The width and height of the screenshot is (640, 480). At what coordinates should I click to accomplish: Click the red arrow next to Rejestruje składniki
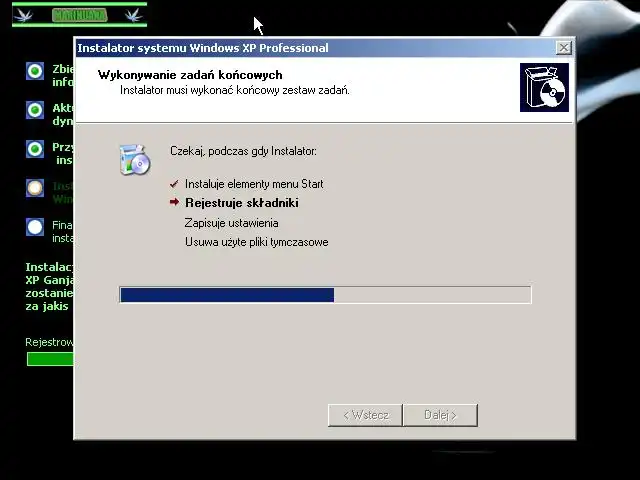click(x=174, y=202)
